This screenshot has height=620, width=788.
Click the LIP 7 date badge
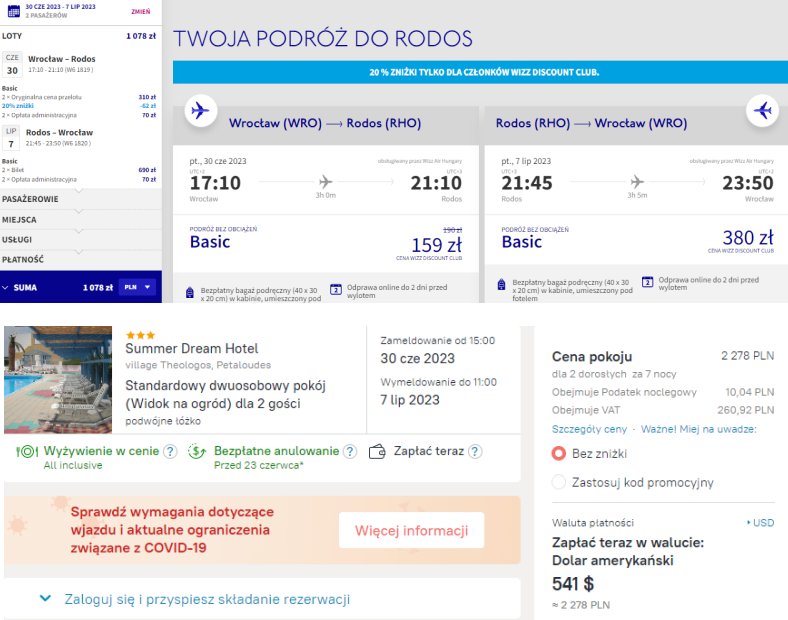(x=11, y=138)
